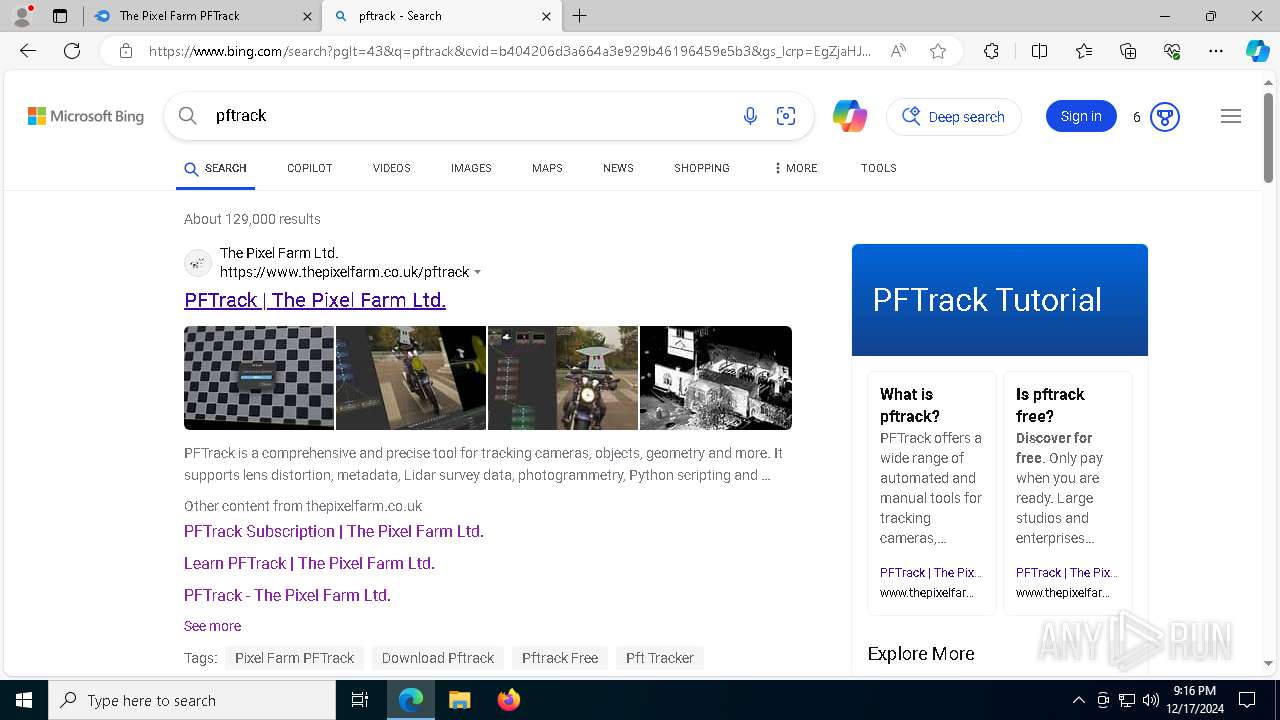
Task: Open the Is pftrack free? card
Action: pyautogui.click(x=1067, y=493)
